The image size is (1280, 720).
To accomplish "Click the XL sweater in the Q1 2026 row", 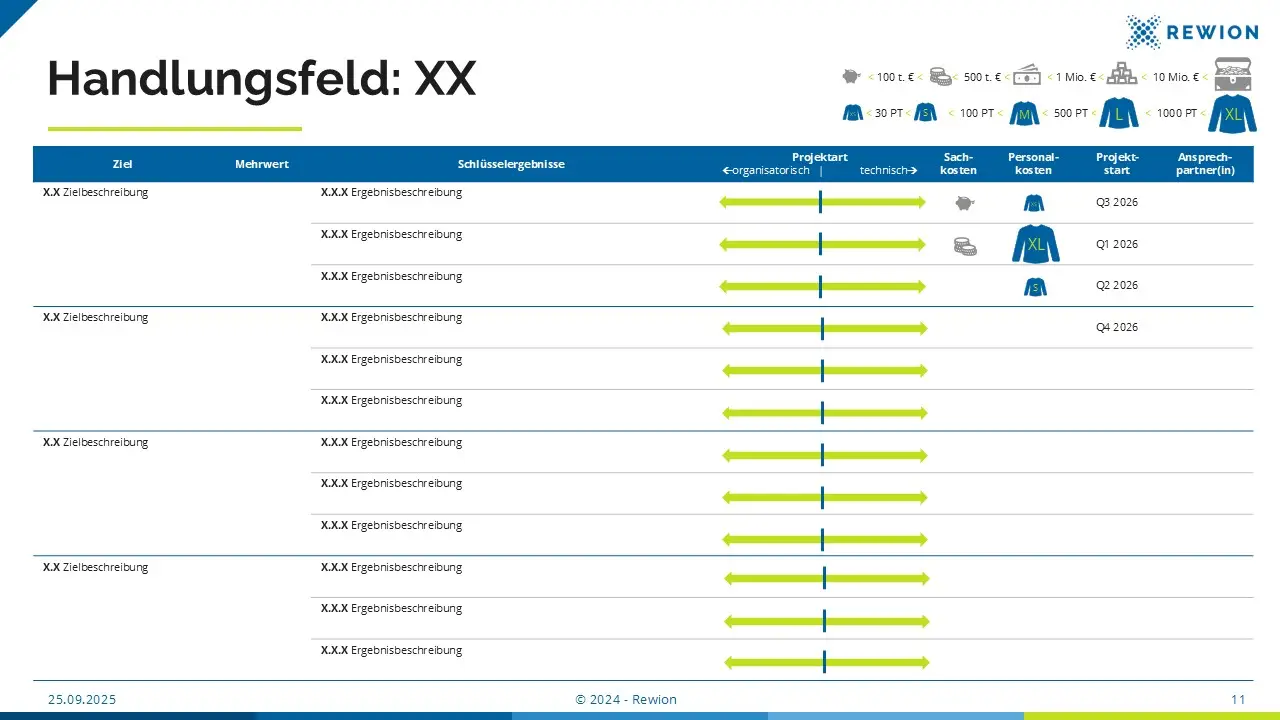I will (x=1035, y=244).
